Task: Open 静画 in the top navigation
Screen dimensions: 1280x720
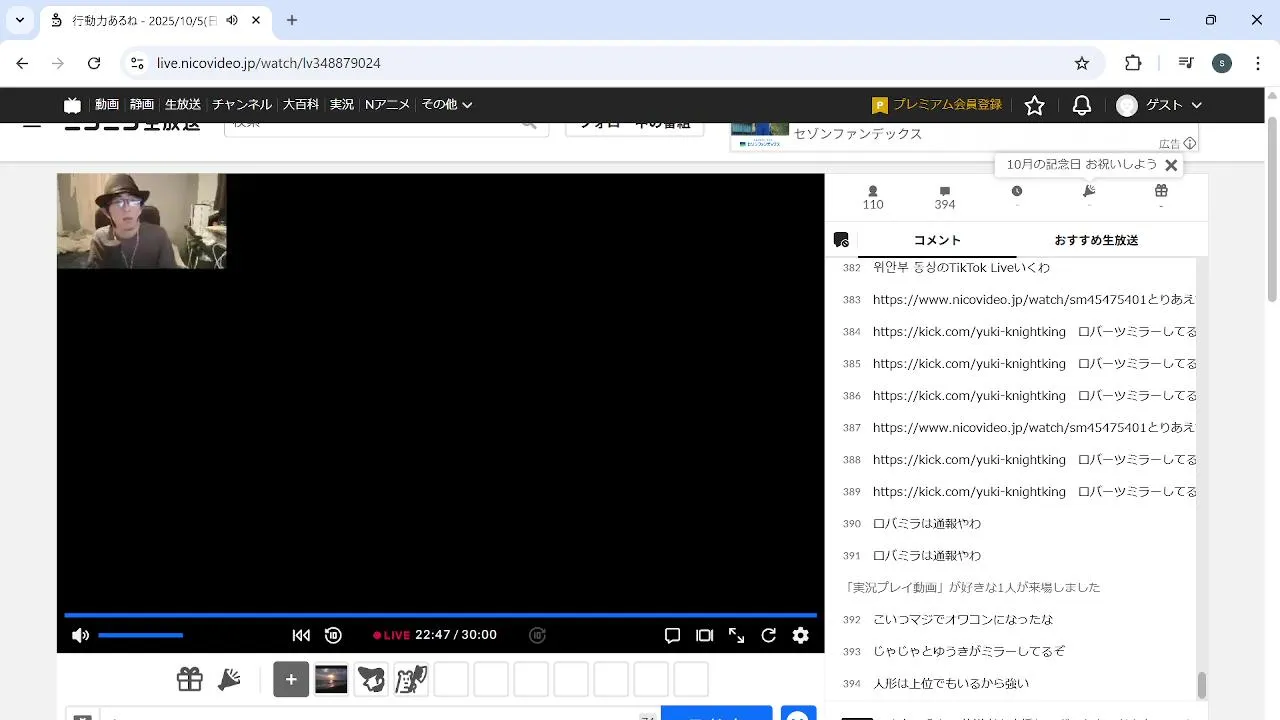Action: tap(142, 105)
